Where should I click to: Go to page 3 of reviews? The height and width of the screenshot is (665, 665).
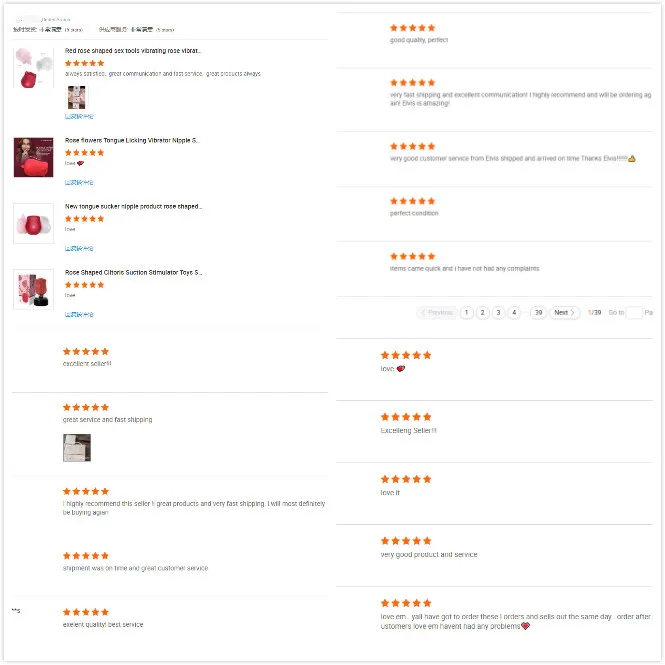click(498, 313)
